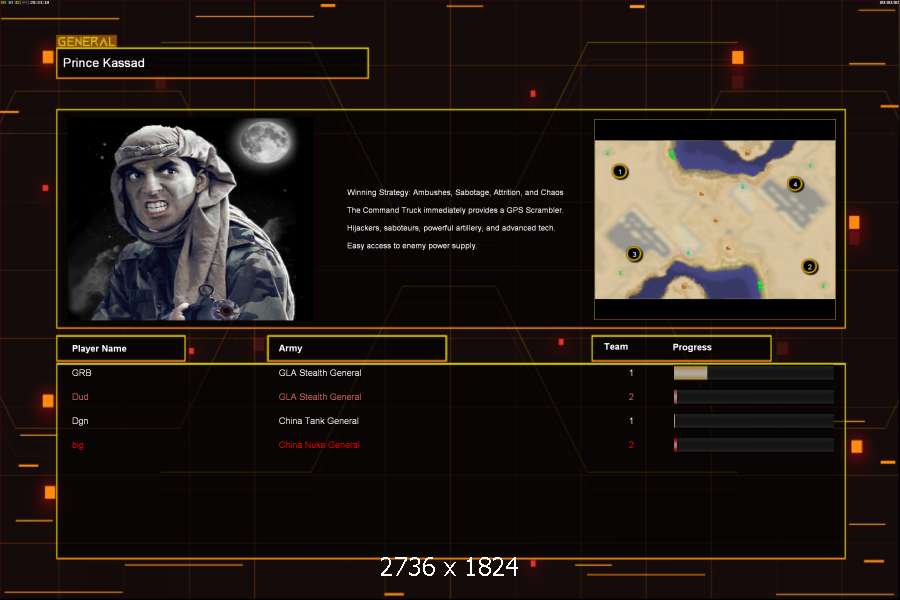This screenshot has height=600, width=900.
Task: Select start position marker 3 on minimap
Action: pyautogui.click(x=633, y=254)
